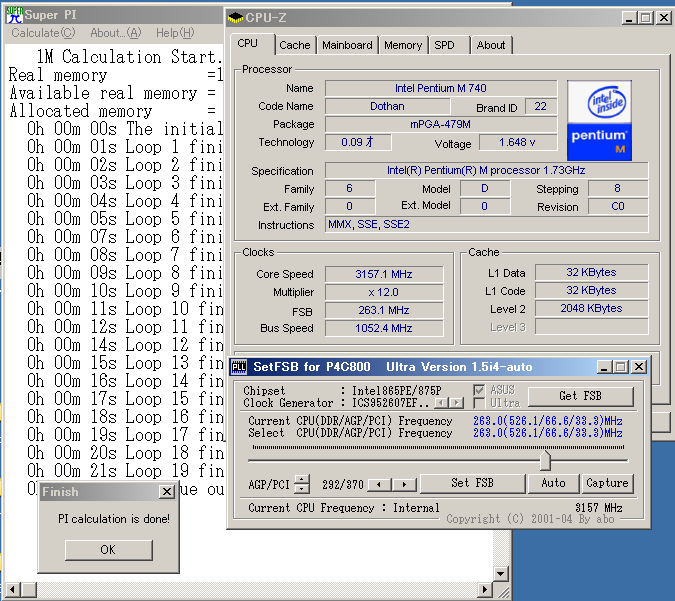Click the clock generator next arrow

point(456,403)
